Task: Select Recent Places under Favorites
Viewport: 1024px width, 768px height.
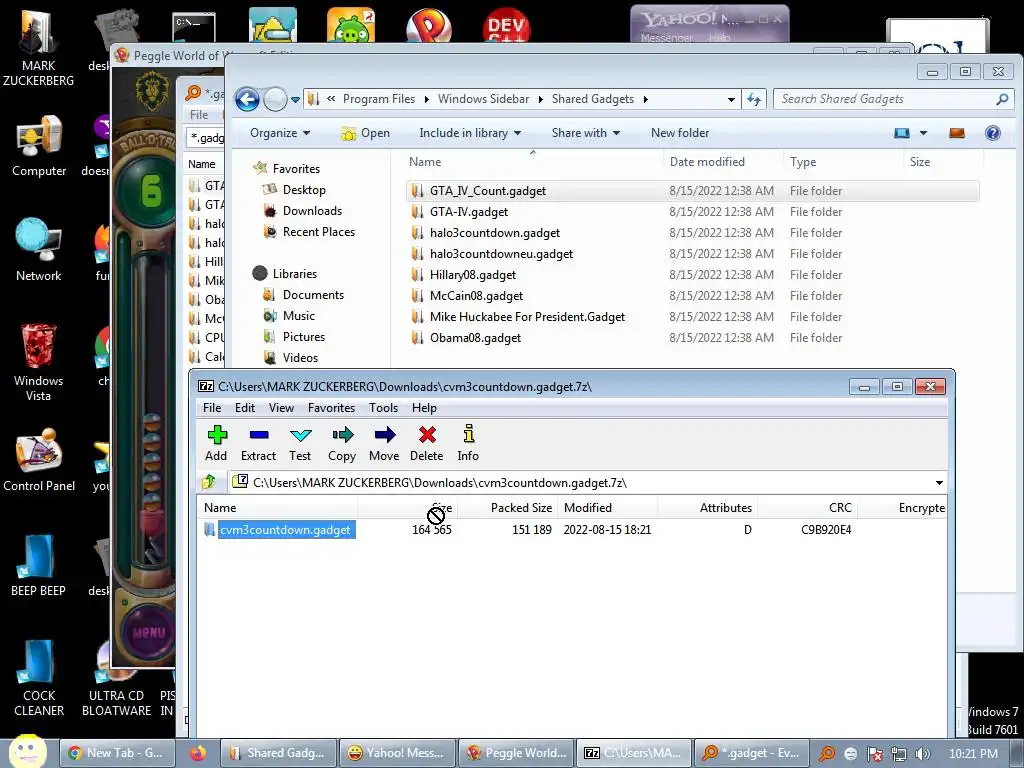Action: 319,232
